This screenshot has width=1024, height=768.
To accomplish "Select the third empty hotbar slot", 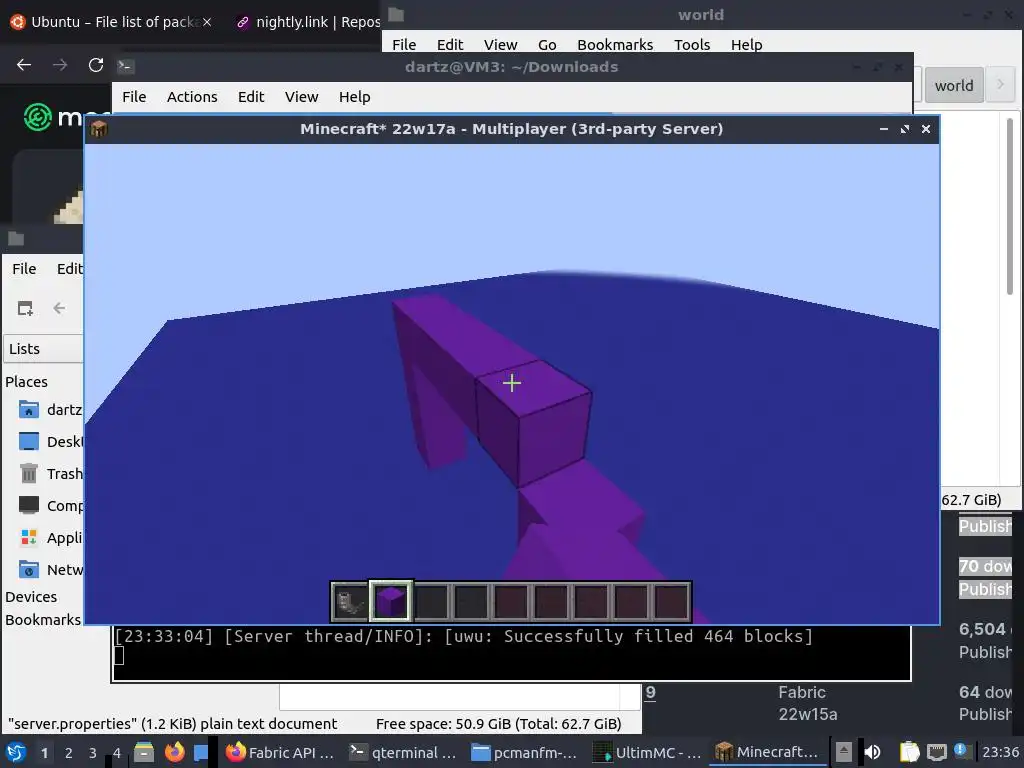I will click(511, 601).
